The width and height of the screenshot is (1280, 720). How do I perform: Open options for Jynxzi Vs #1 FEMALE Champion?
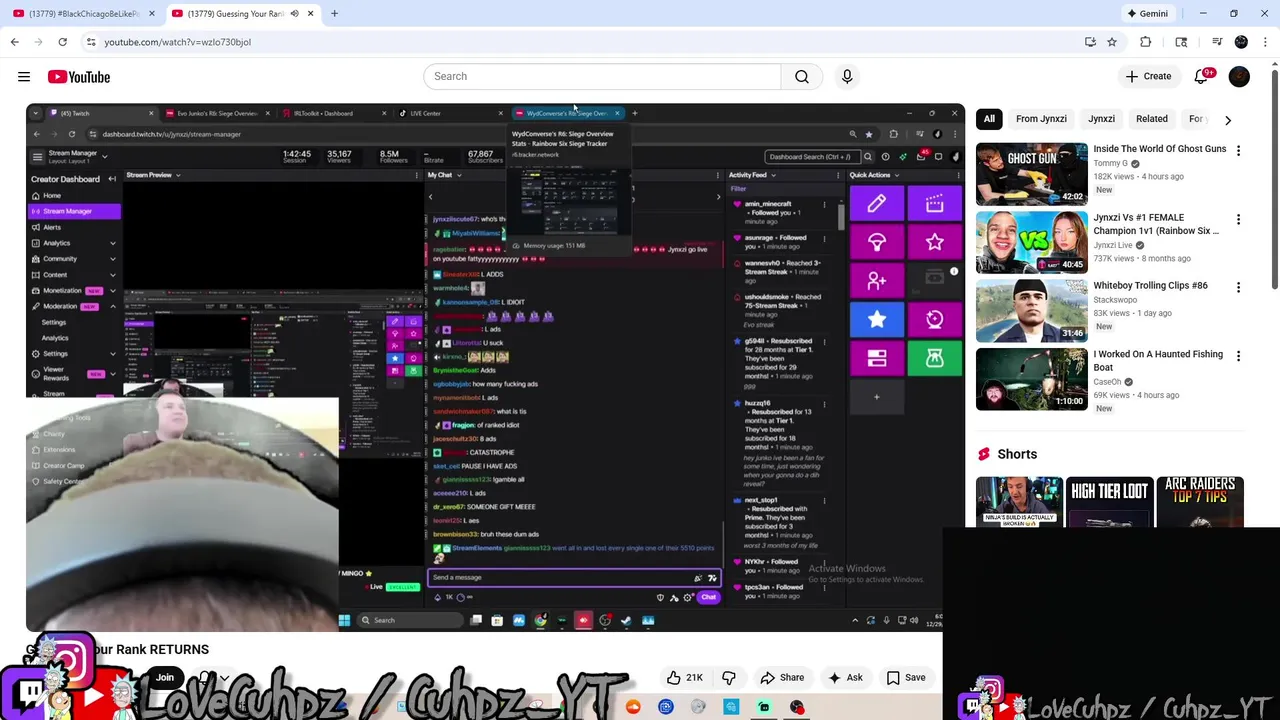[x=1238, y=220]
